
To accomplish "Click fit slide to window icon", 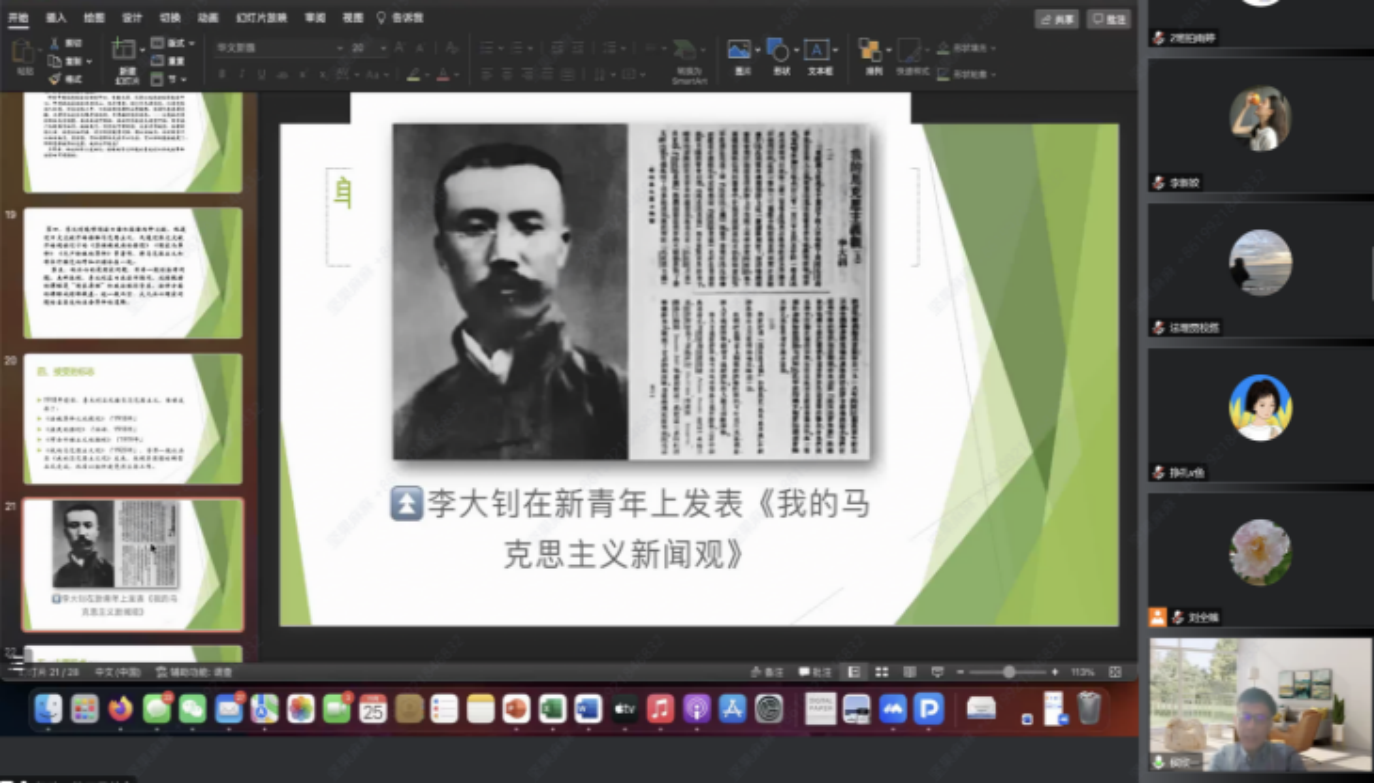I will [x=1115, y=672].
